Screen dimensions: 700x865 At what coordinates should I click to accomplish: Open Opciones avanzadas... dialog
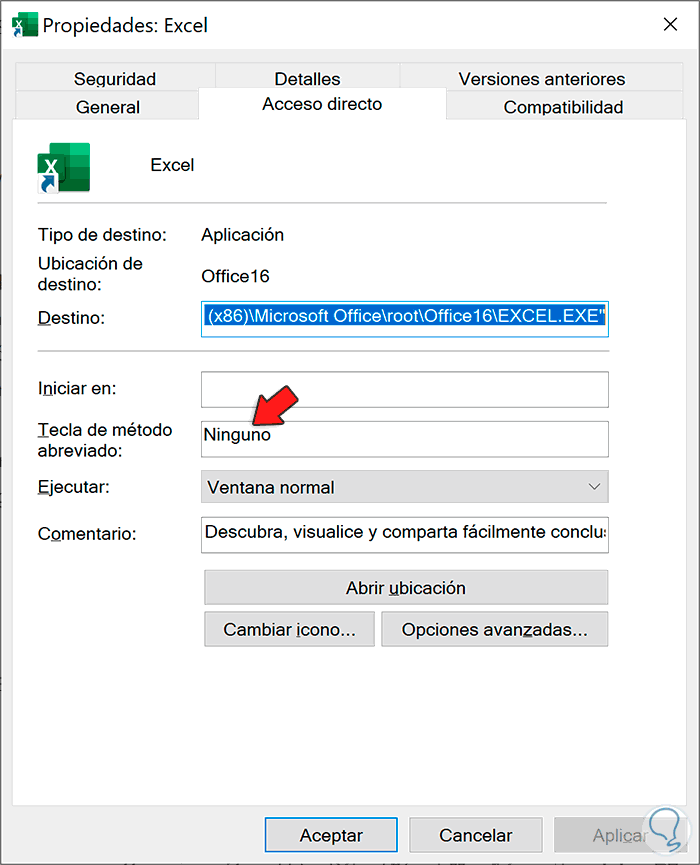(495, 629)
